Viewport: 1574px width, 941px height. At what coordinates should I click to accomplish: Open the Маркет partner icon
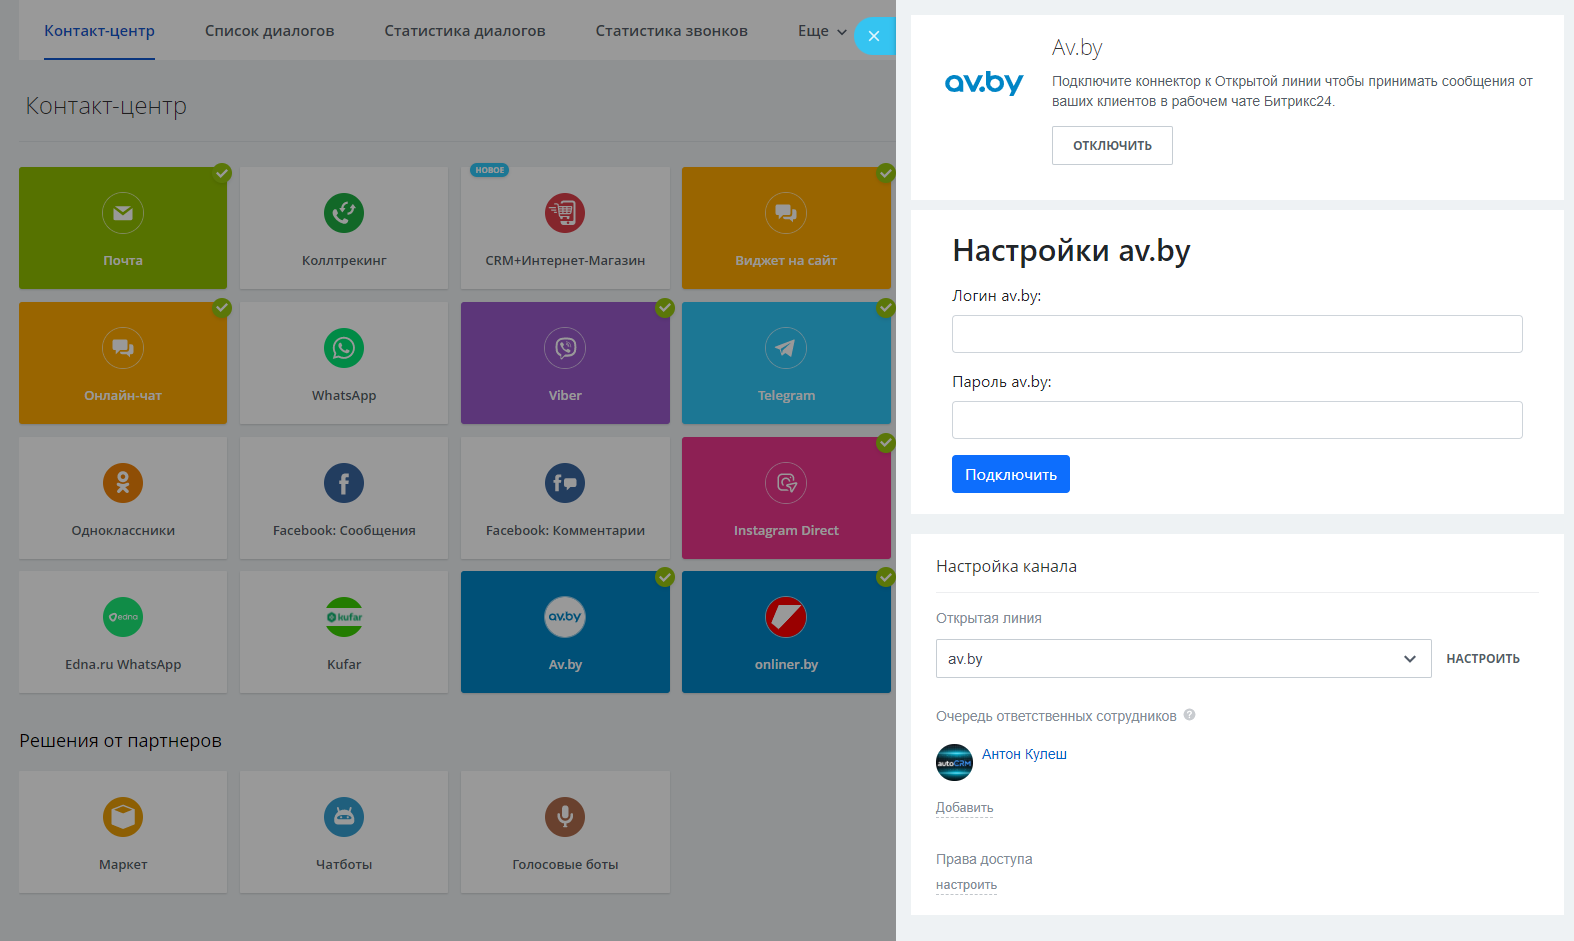tap(123, 817)
